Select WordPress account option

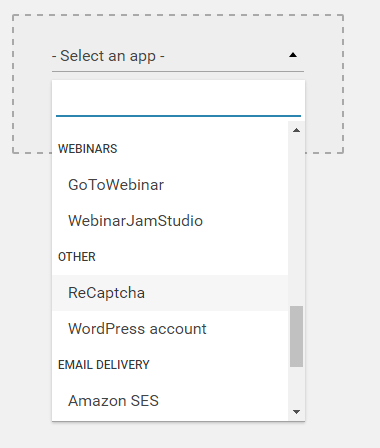[170, 329]
